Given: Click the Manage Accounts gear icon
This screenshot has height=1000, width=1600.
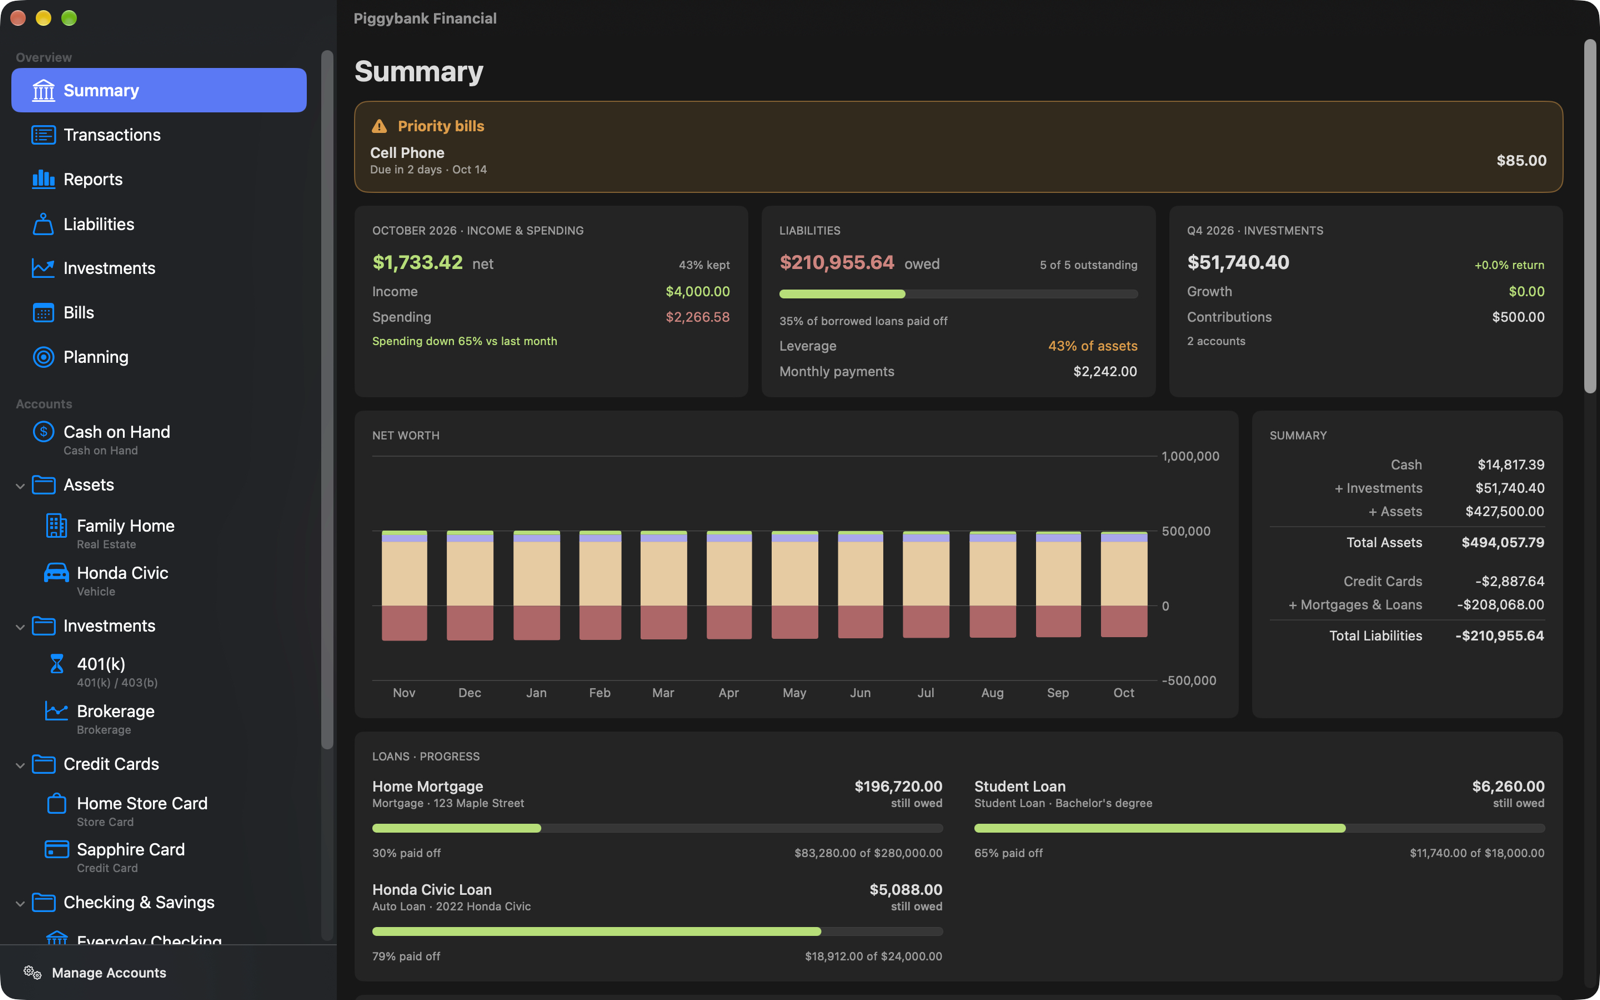Looking at the screenshot, I should pos(32,973).
